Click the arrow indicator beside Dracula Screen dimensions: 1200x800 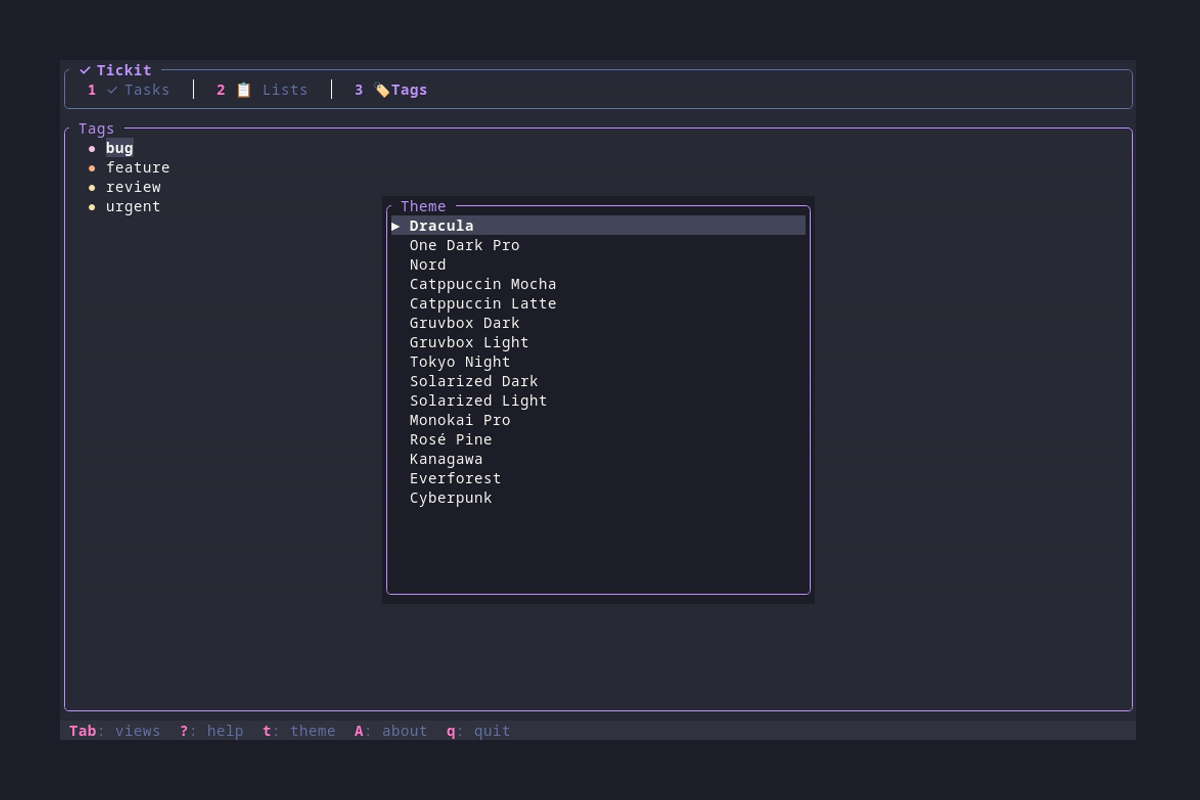[396, 225]
